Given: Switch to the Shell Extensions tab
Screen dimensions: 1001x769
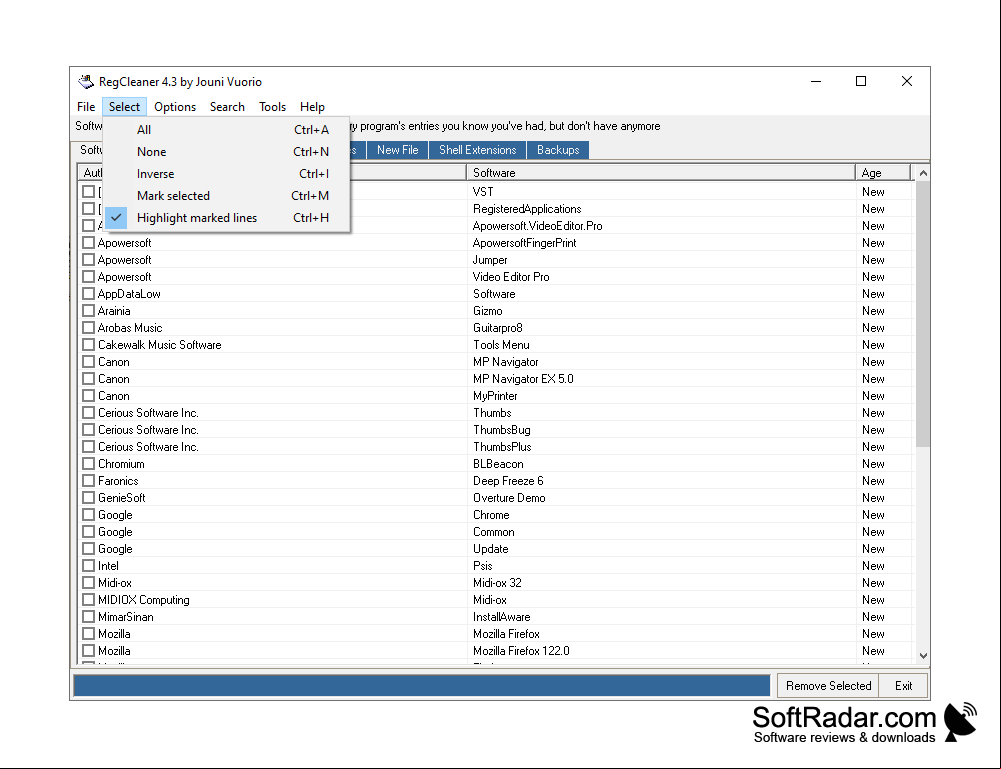Looking at the screenshot, I should [478, 150].
